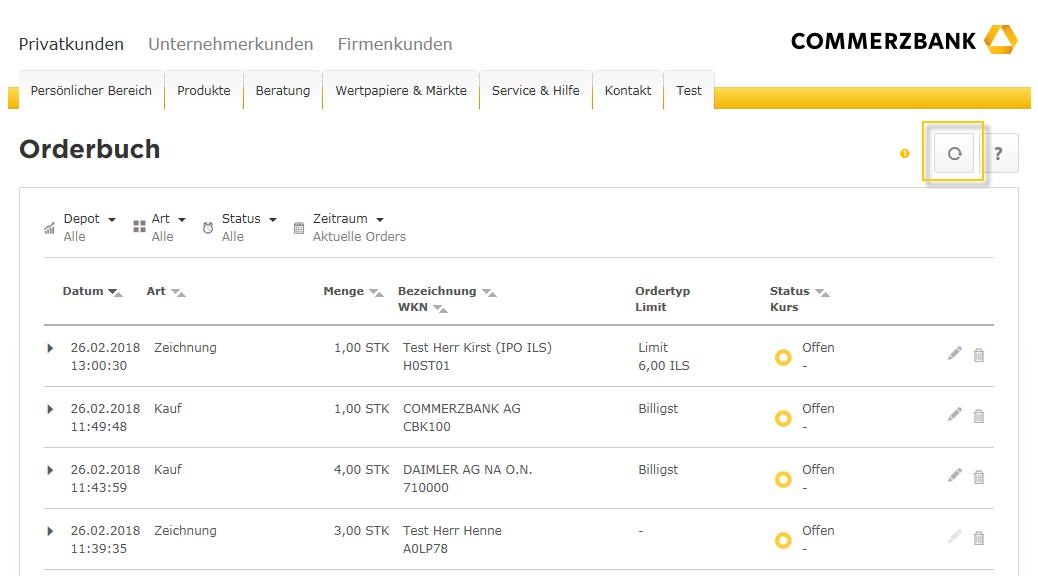Go to Firmenkunden section
The image size is (1038, 576).
pyautogui.click(x=394, y=44)
